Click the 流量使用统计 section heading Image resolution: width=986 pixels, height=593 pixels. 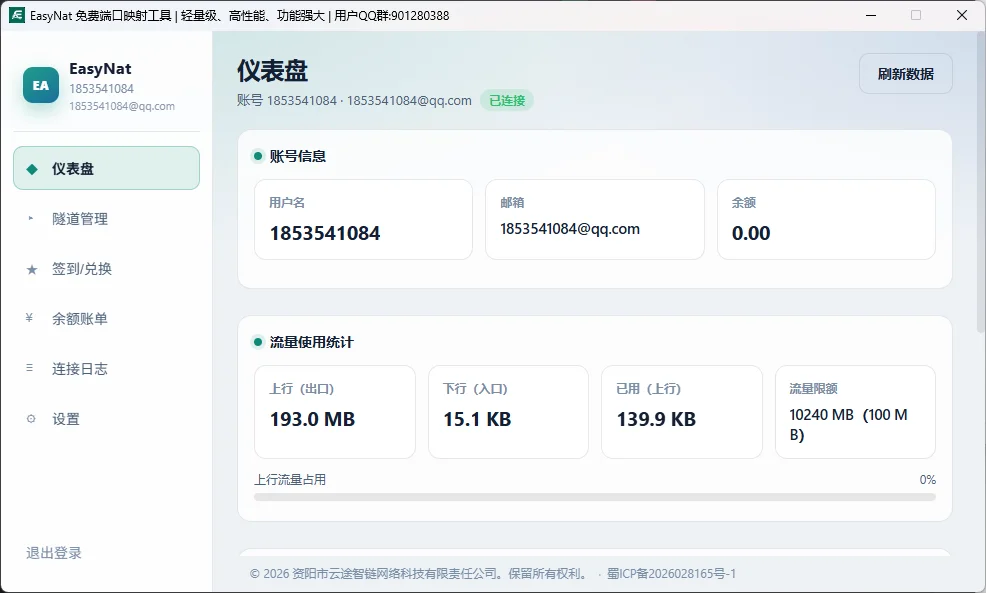[311, 342]
